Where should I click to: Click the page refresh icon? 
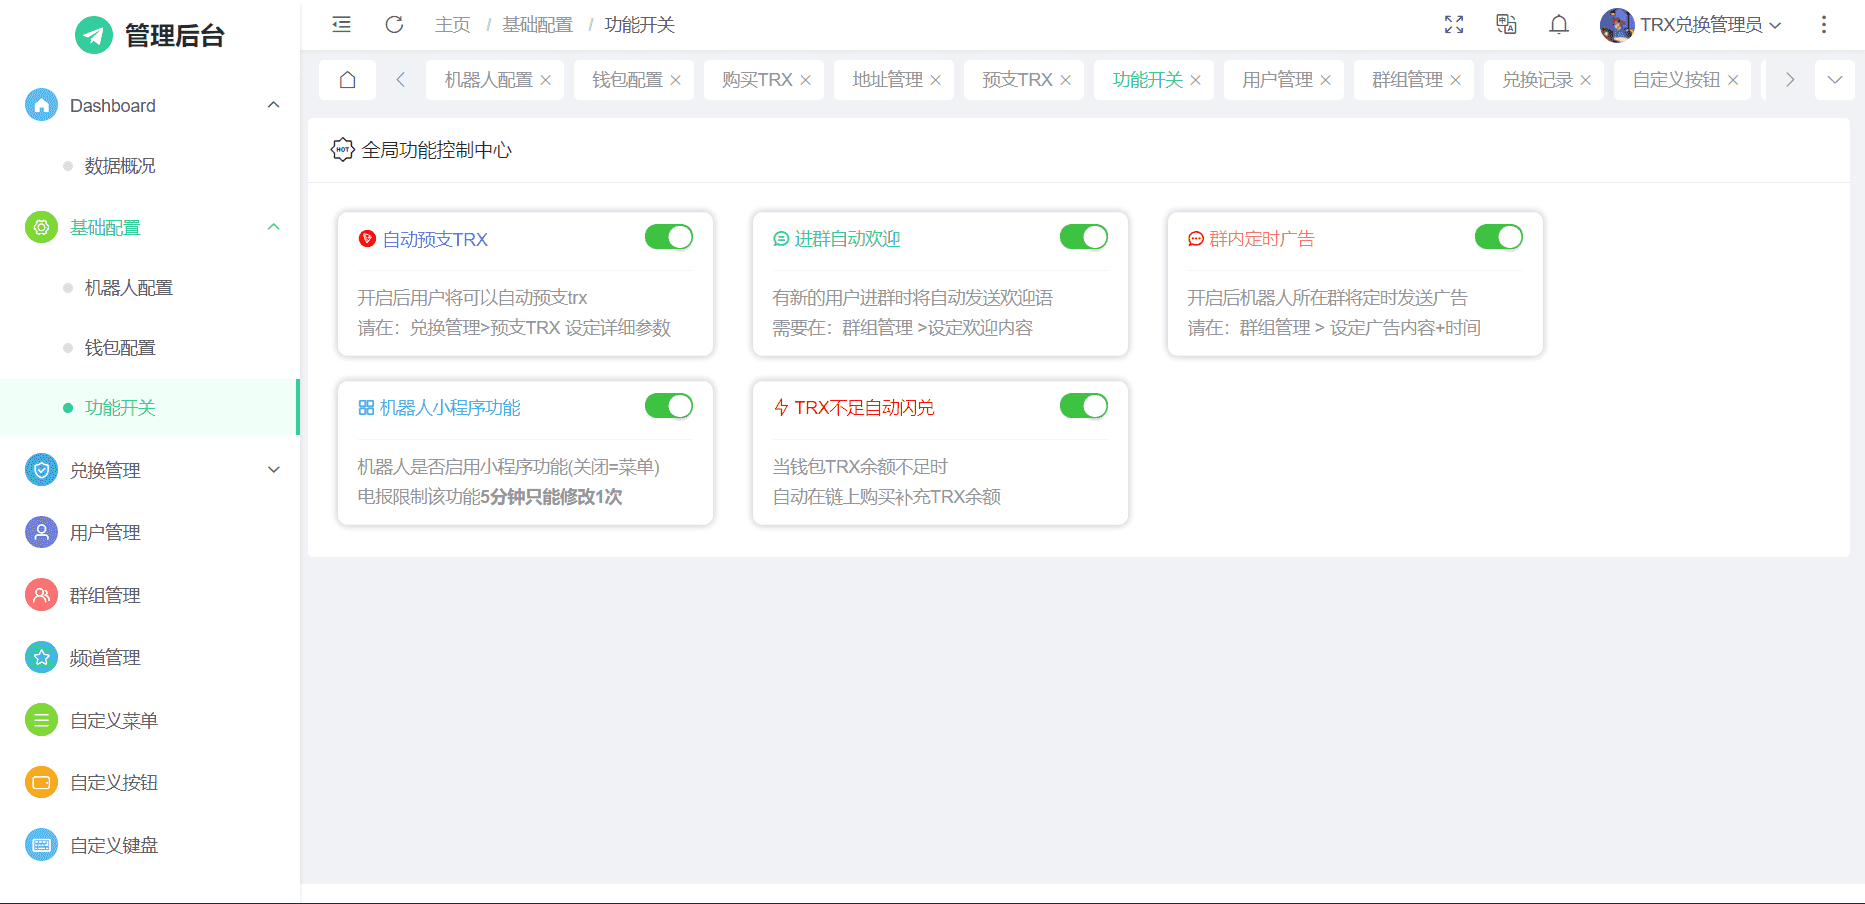[x=394, y=25]
